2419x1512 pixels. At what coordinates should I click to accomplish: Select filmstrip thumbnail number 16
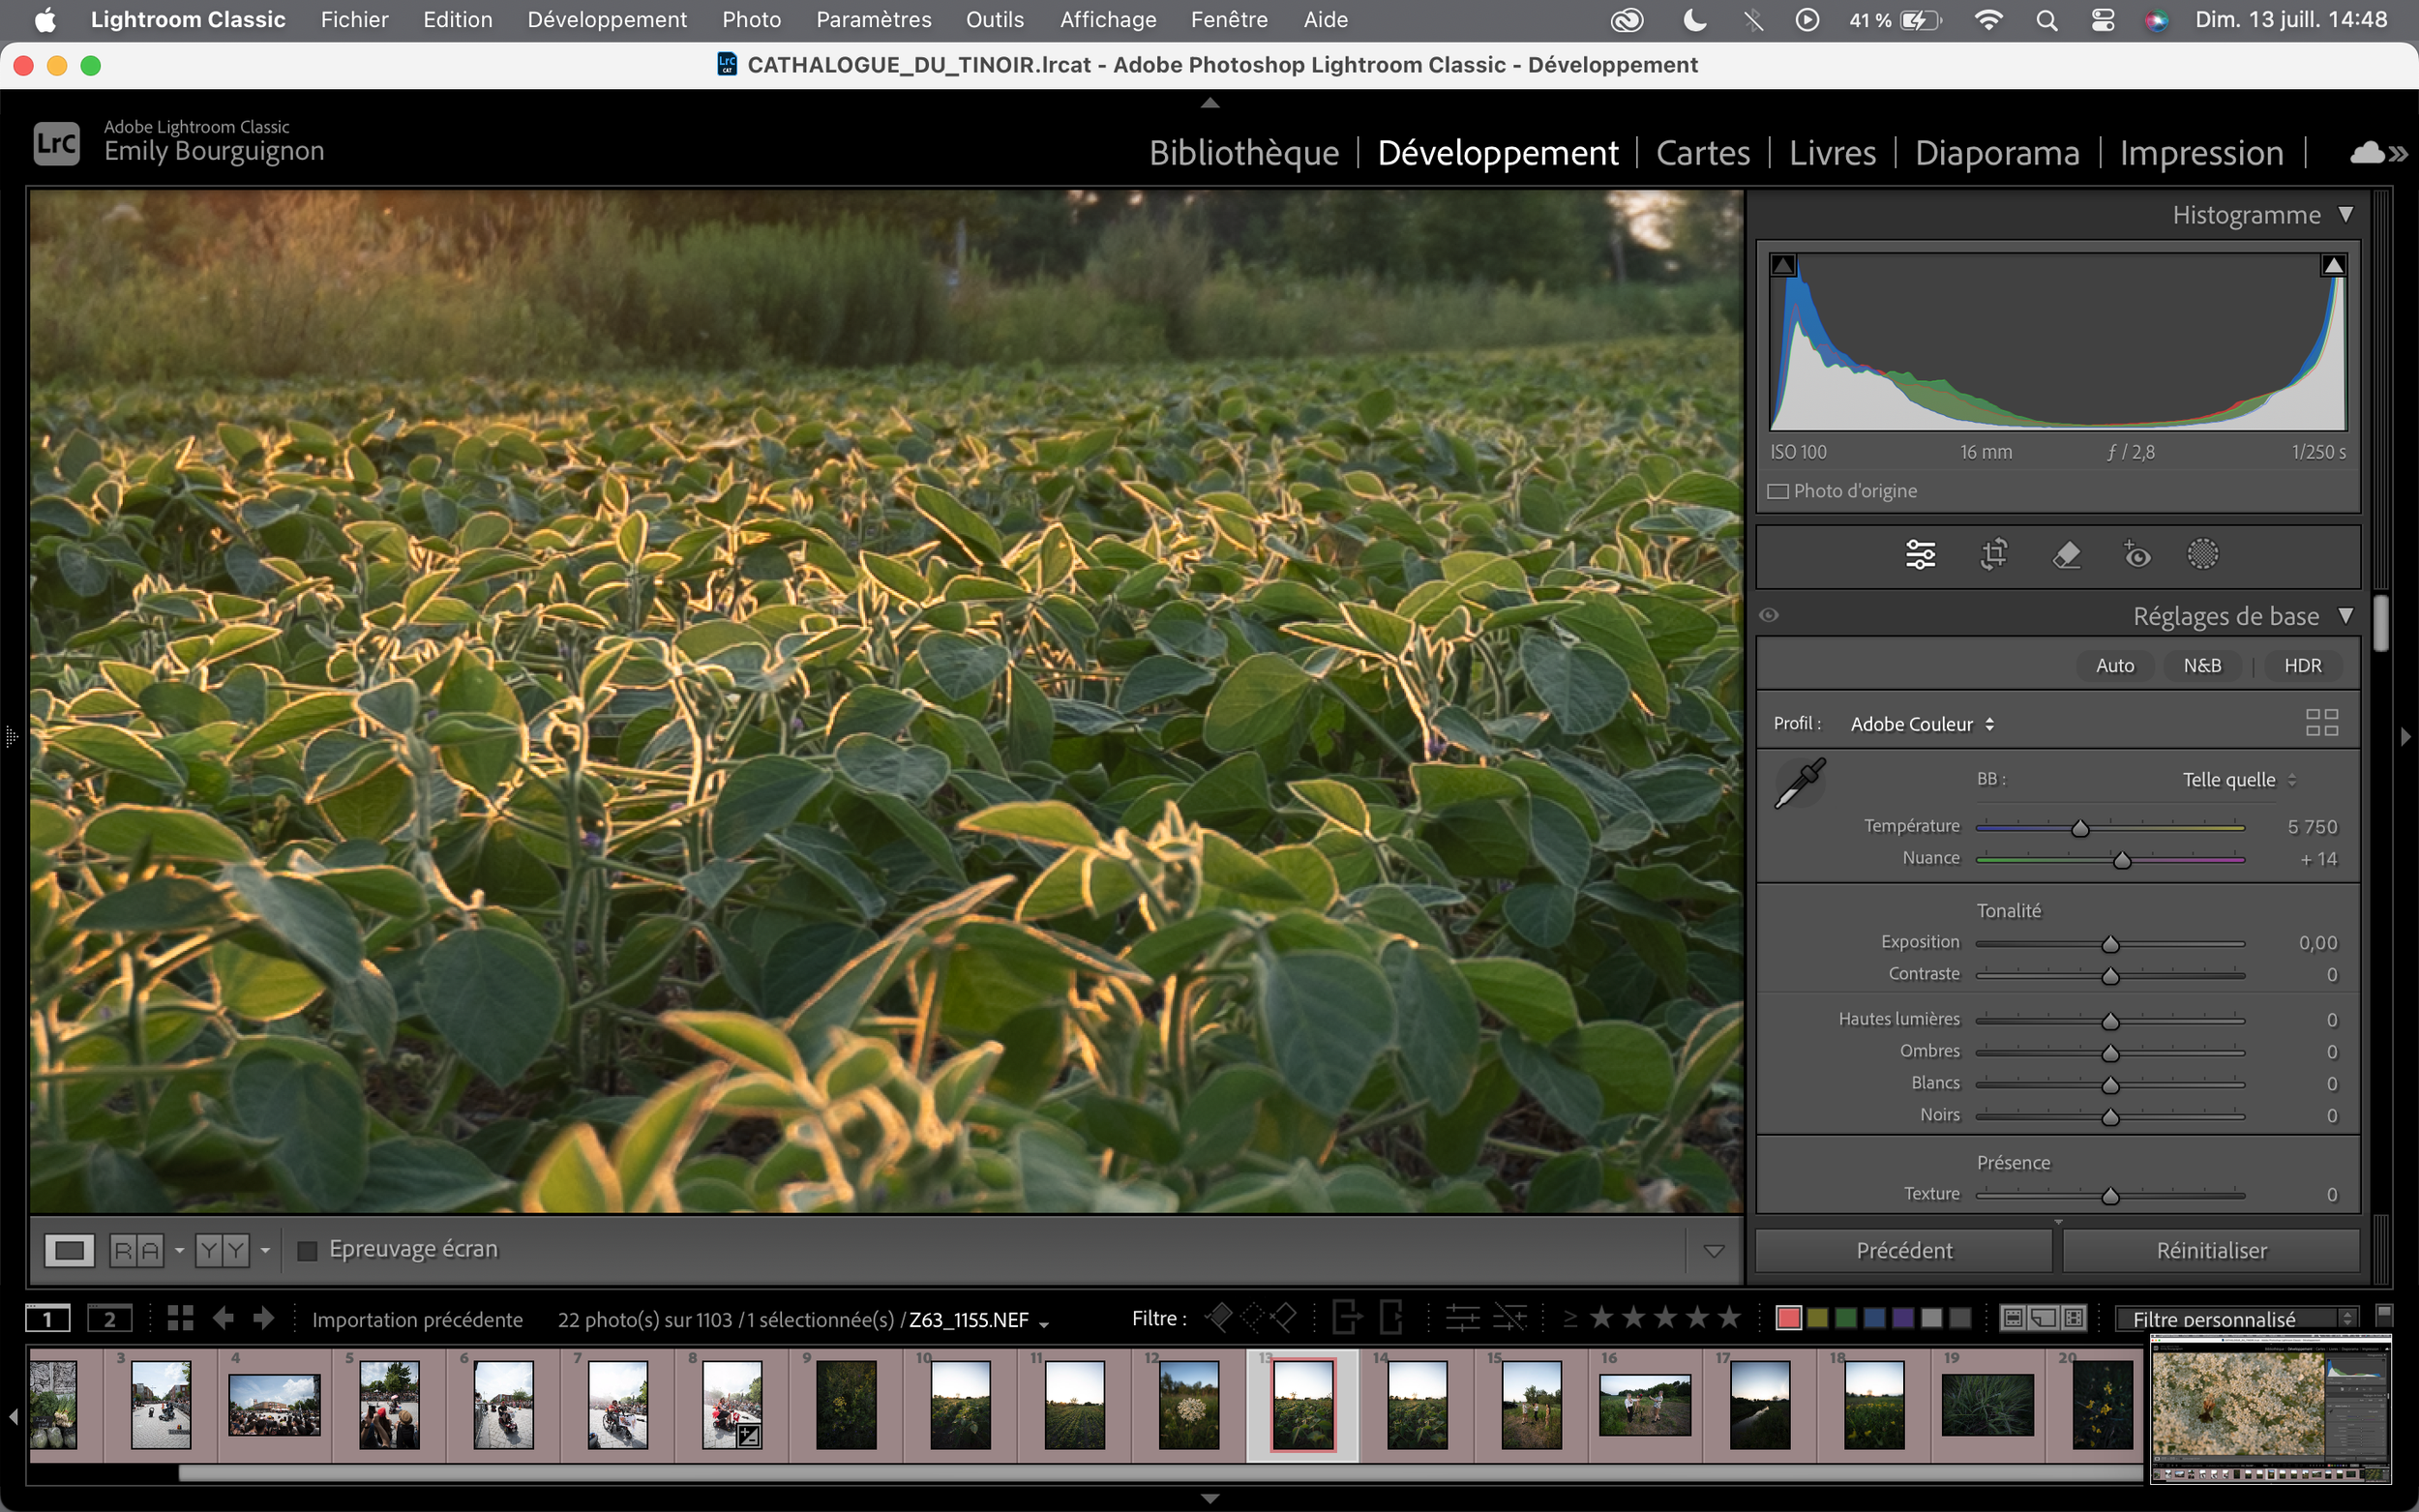pos(1644,1404)
